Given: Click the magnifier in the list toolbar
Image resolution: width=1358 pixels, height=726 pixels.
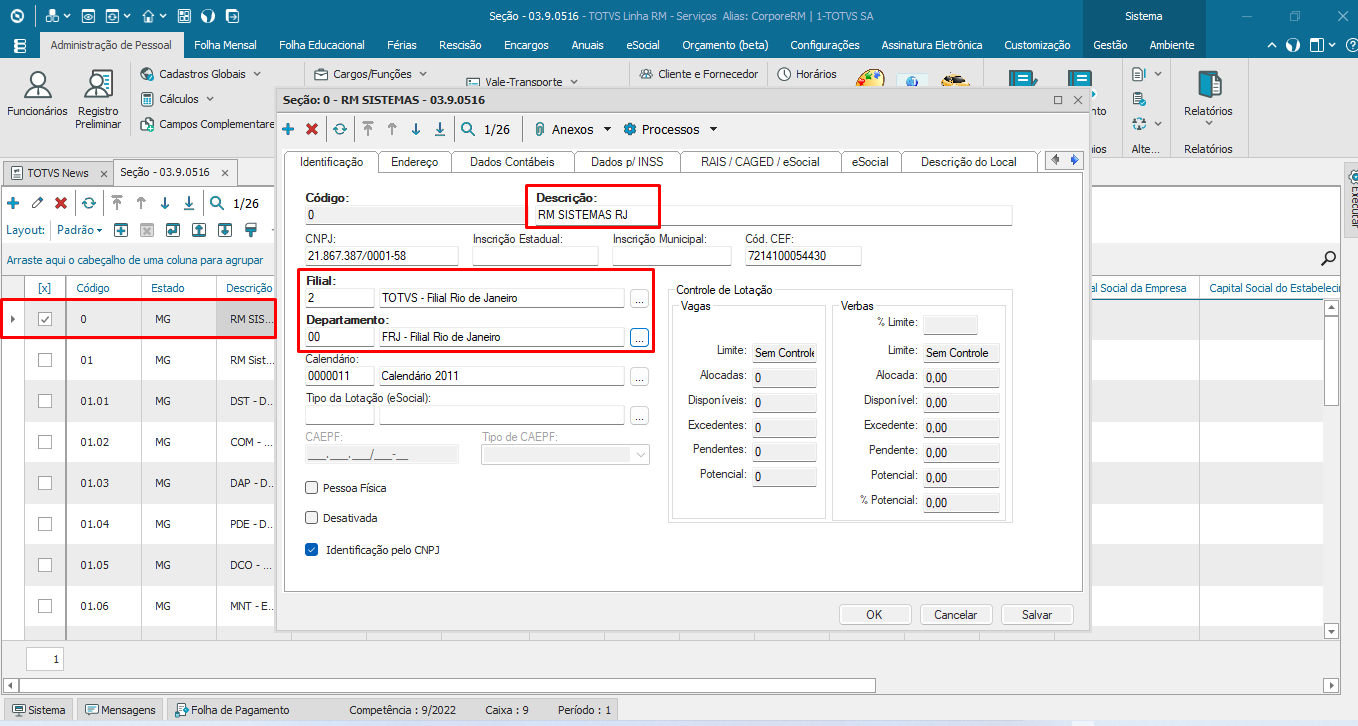Looking at the screenshot, I should pyautogui.click(x=217, y=203).
